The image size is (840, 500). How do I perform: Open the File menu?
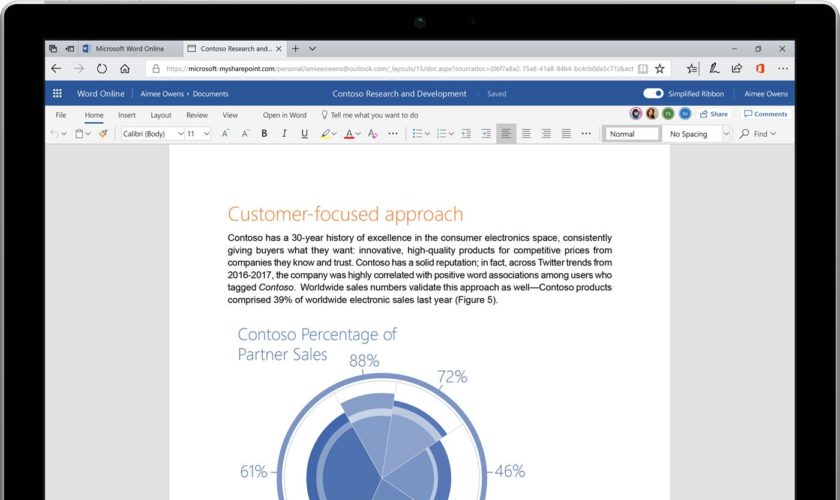pyautogui.click(x=61, y=115)
